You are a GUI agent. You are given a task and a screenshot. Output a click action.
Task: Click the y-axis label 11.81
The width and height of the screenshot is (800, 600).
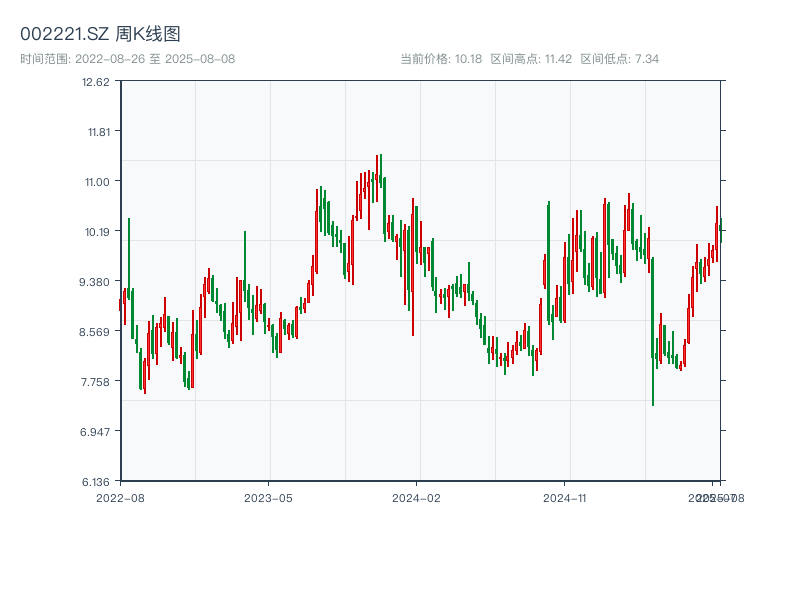click(98, 132)
